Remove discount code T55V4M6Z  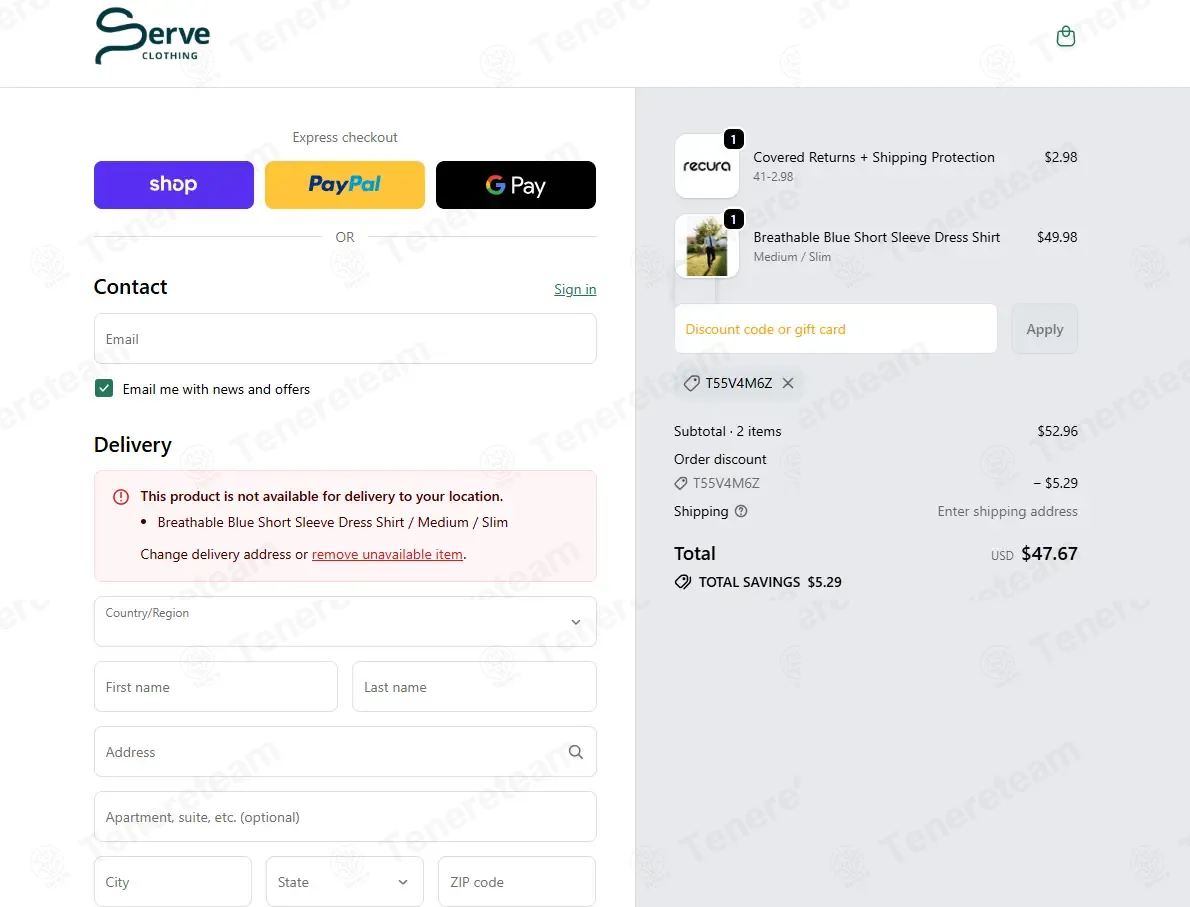[789, 383]
